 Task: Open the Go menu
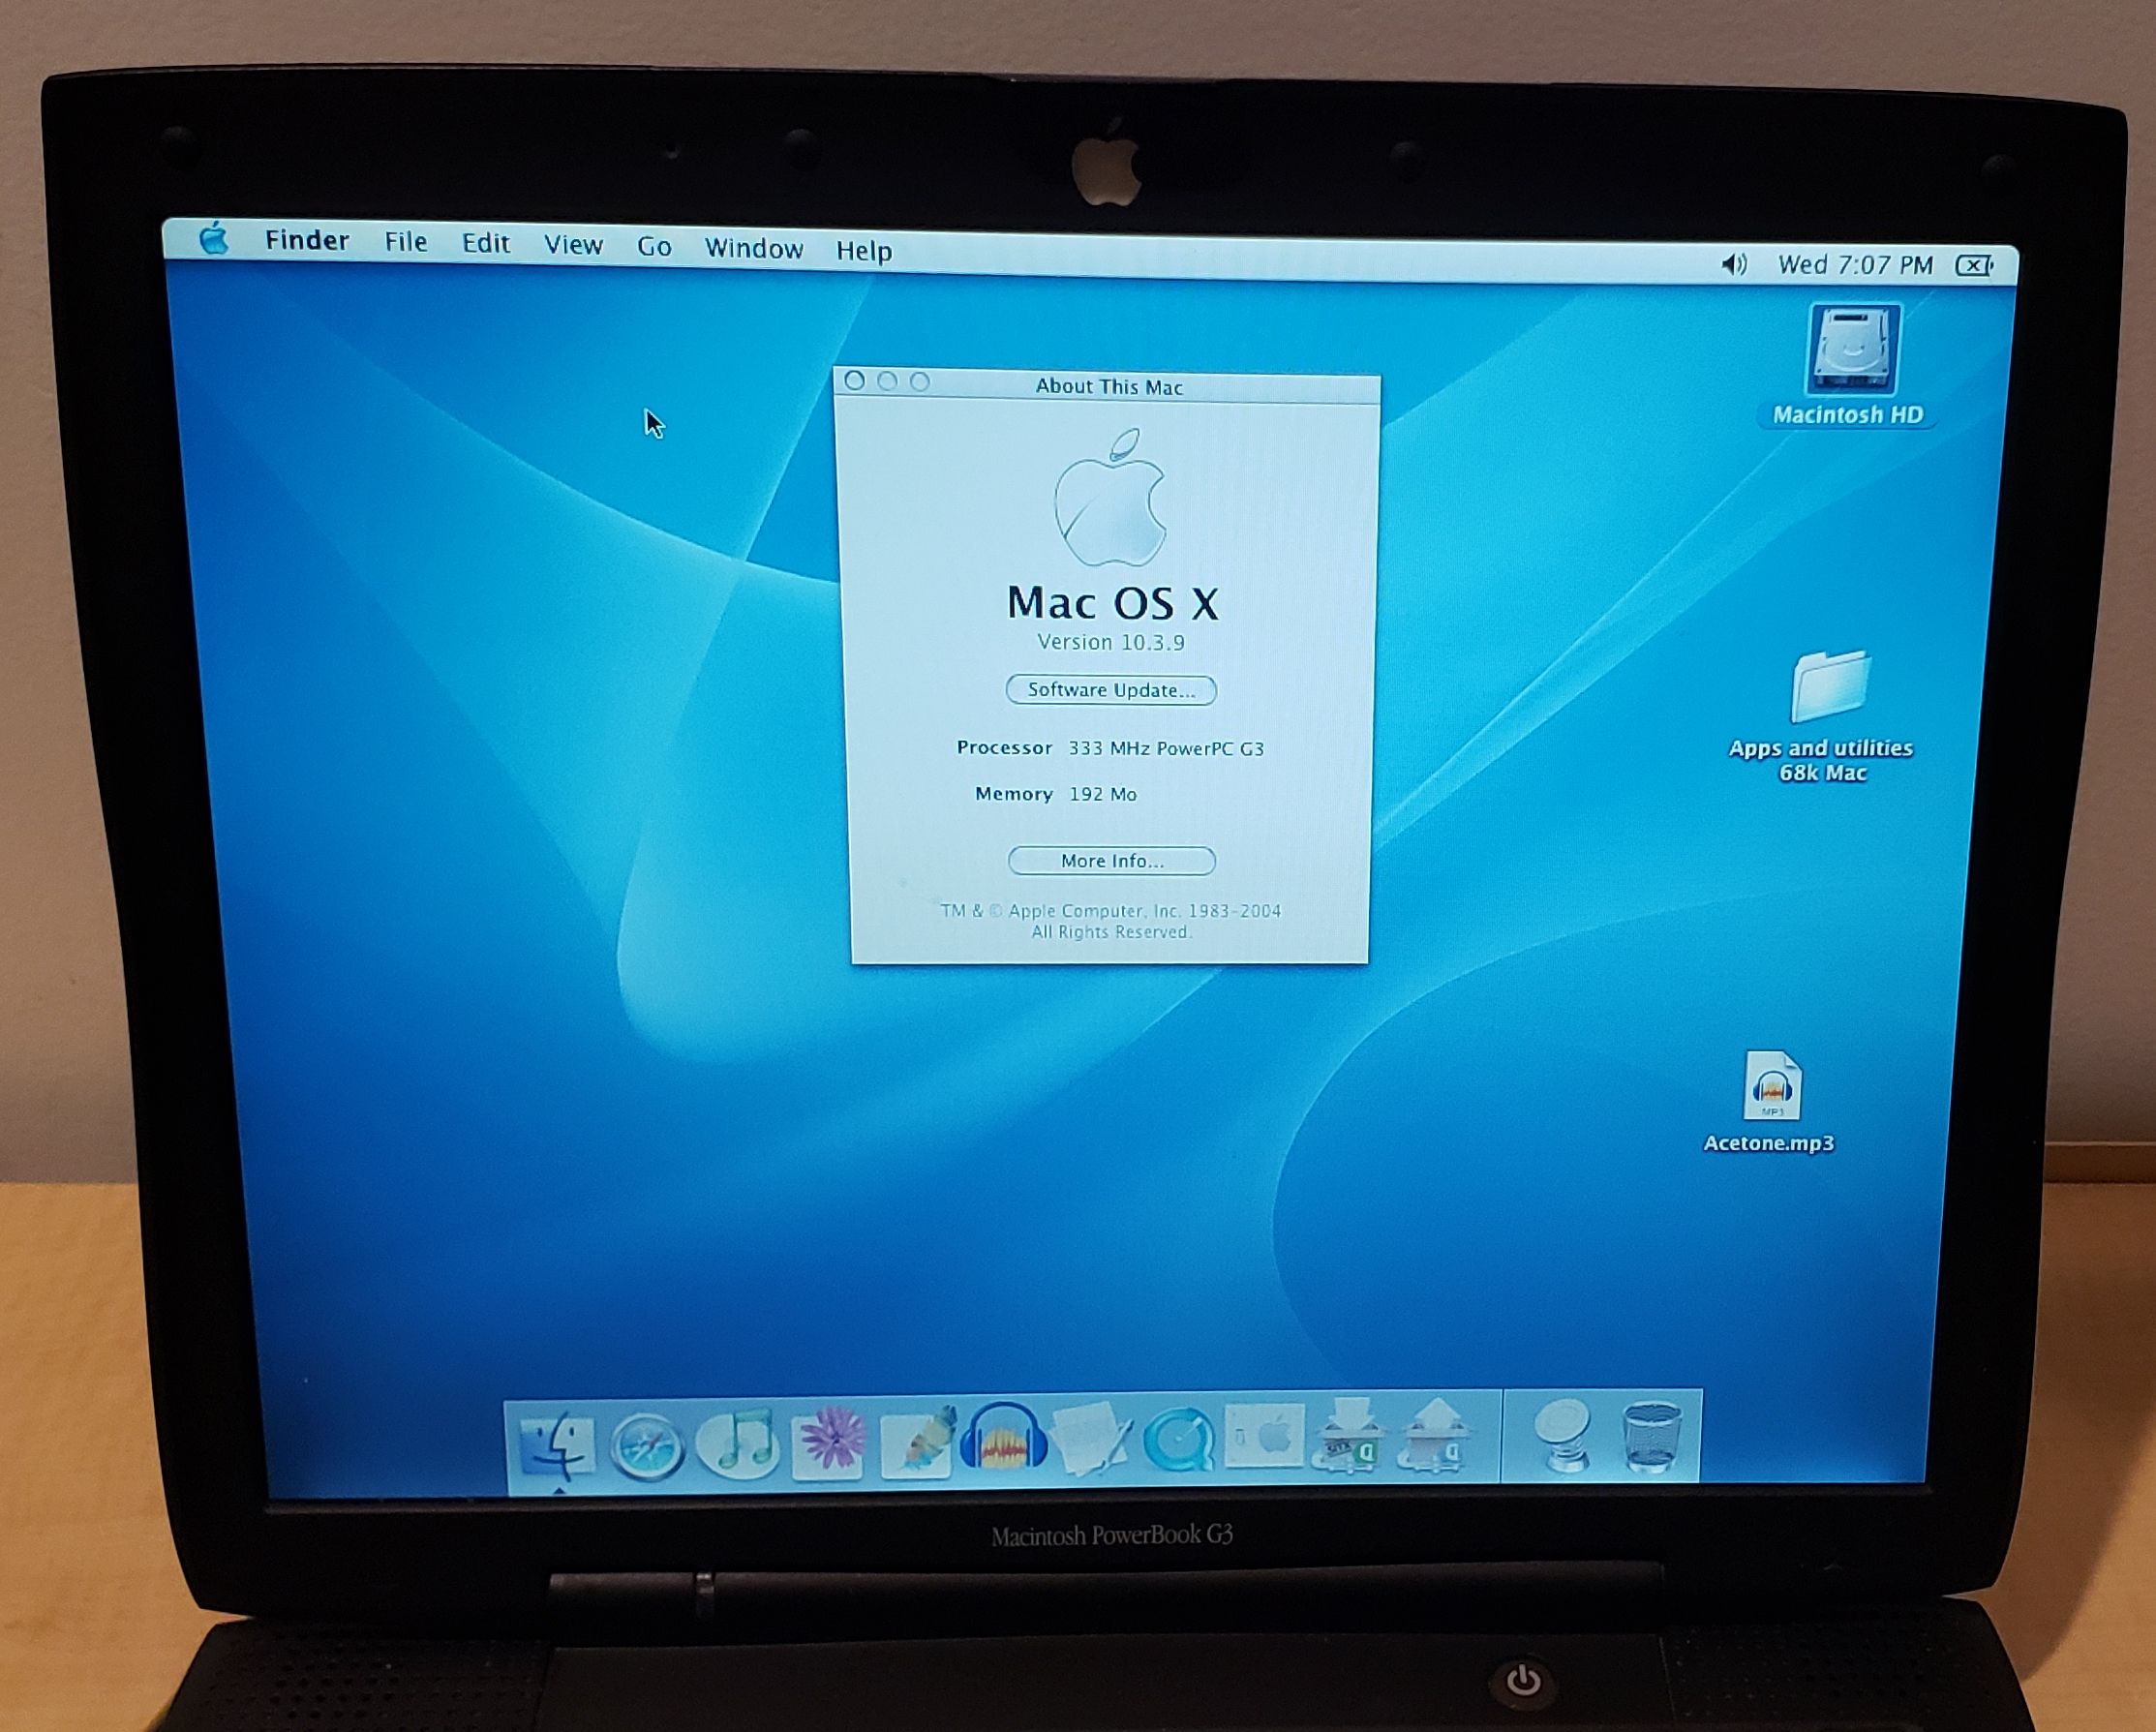(654, 247)
